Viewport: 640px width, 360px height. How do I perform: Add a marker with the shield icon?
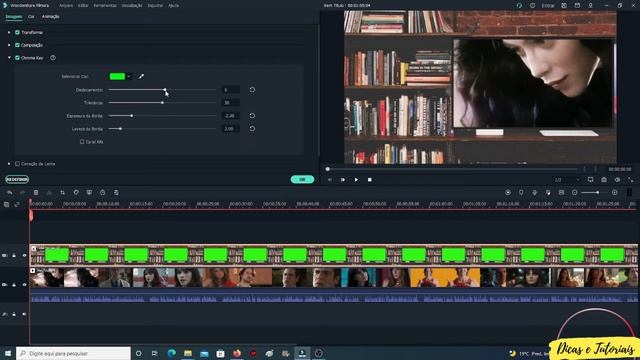pos(521,192)
